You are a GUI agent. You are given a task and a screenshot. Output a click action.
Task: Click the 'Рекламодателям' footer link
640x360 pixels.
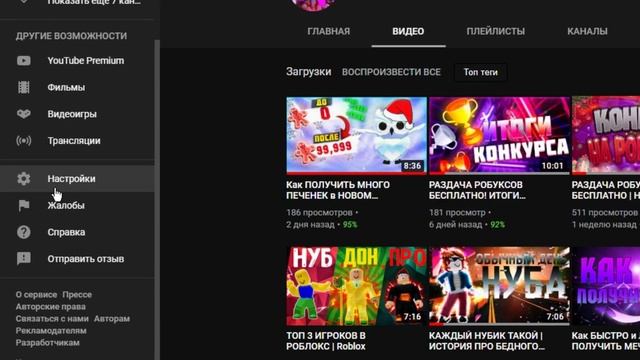(51, 331)
